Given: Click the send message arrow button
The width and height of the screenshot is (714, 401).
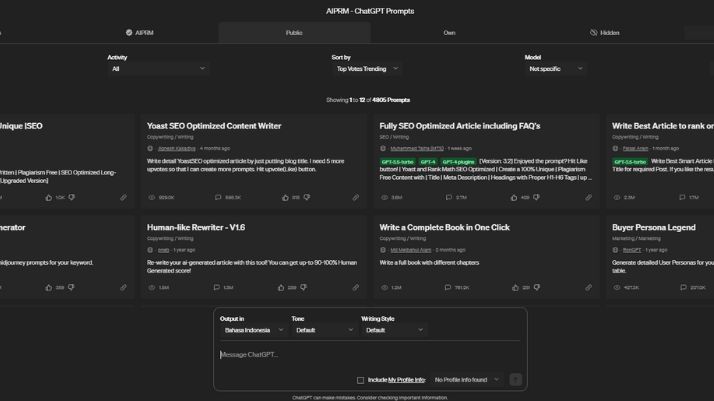Looking at the screenshot, I should pyautogui.click(x=515, y=380).
